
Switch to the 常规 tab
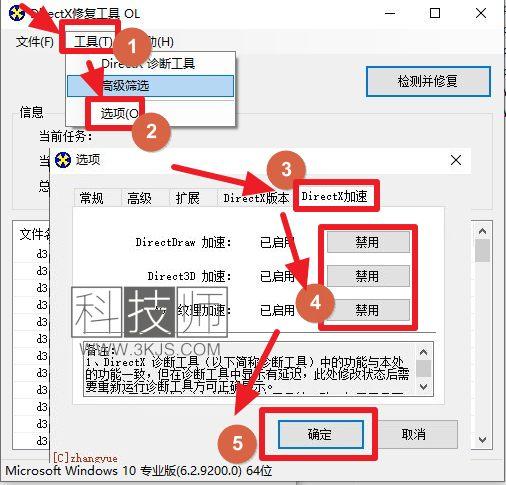(x=91, y=198)
